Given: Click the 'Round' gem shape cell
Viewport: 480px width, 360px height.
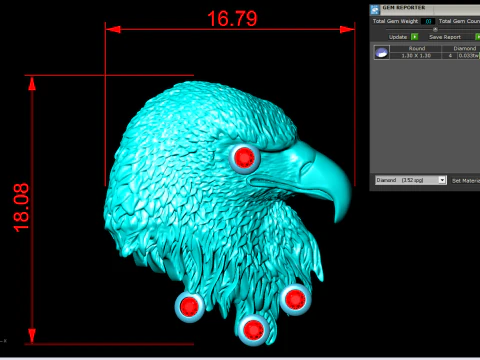Looking at the screenshot, I should coord(416,49).
